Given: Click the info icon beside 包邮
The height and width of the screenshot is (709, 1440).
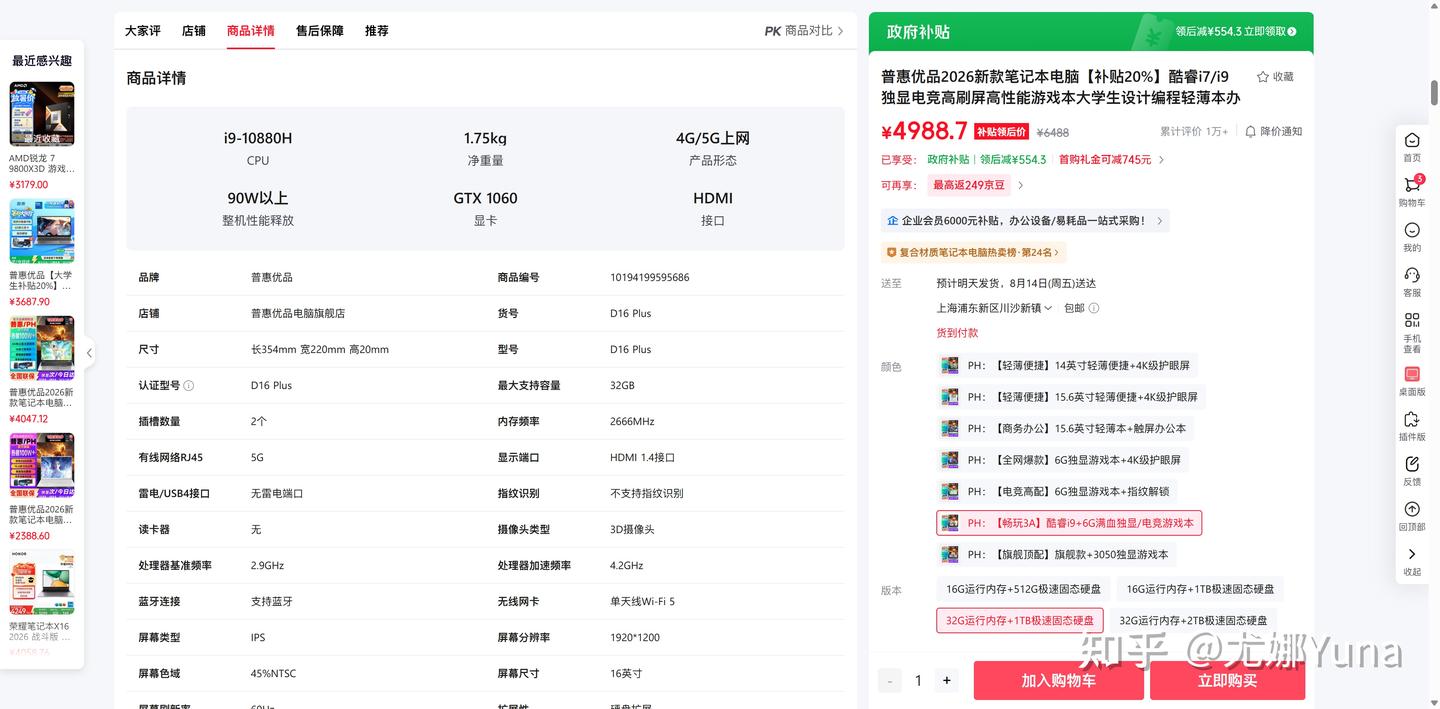Looking at the screenshot, I should [x=1094, y=308].
